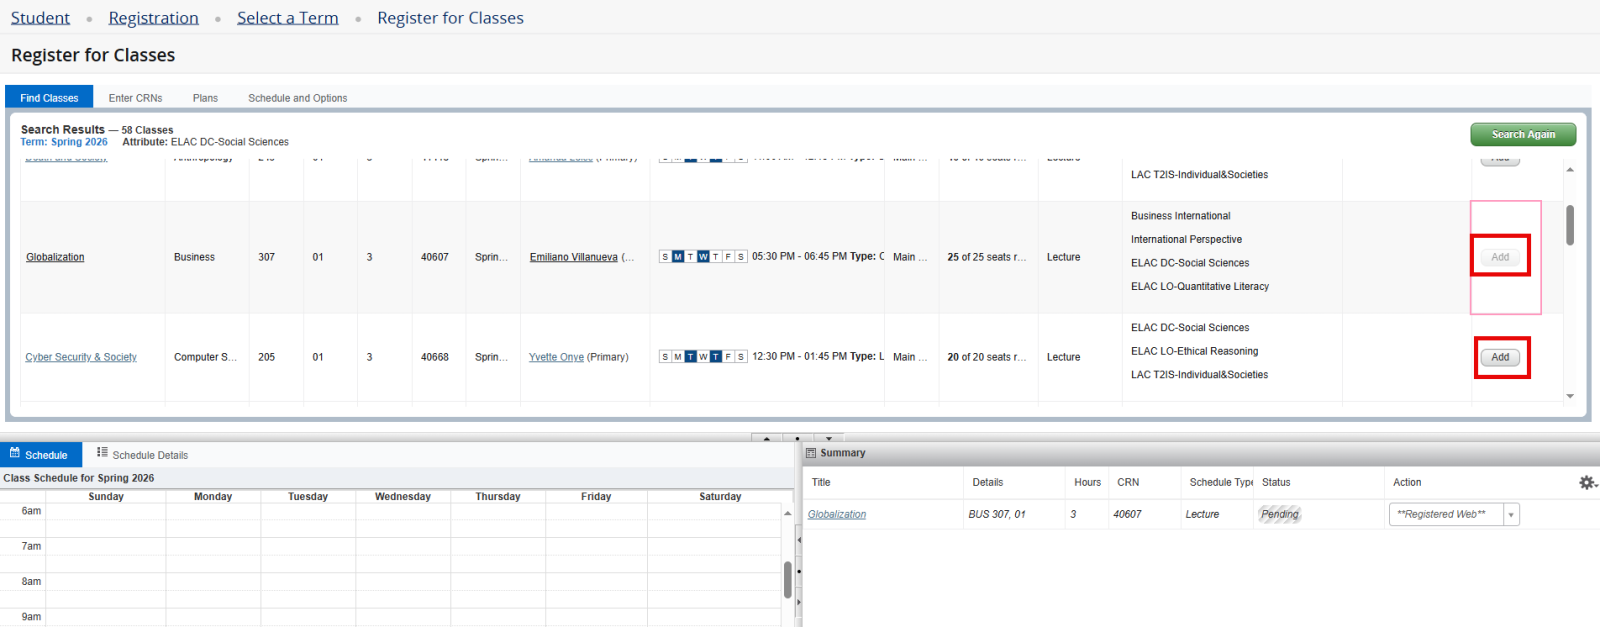Open the Schedule and Options tab

[297, 98]
